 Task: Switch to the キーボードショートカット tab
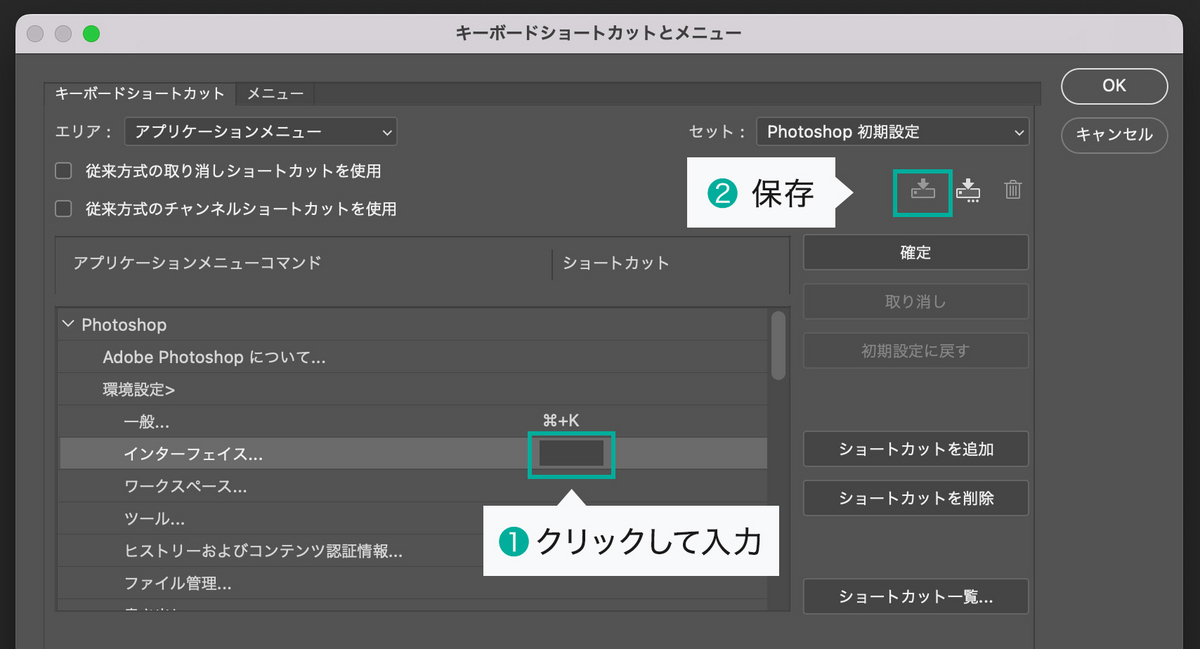click(x=140, y=93)
